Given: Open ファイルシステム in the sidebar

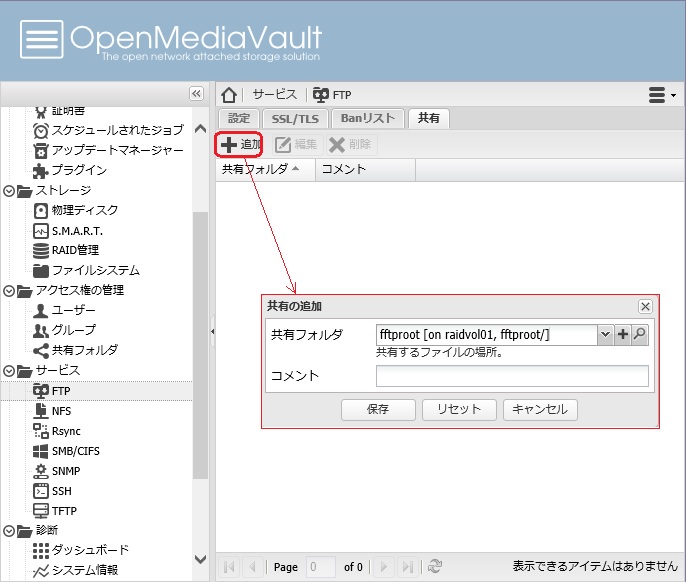Looking at the screenshot, I should [87, 270].
